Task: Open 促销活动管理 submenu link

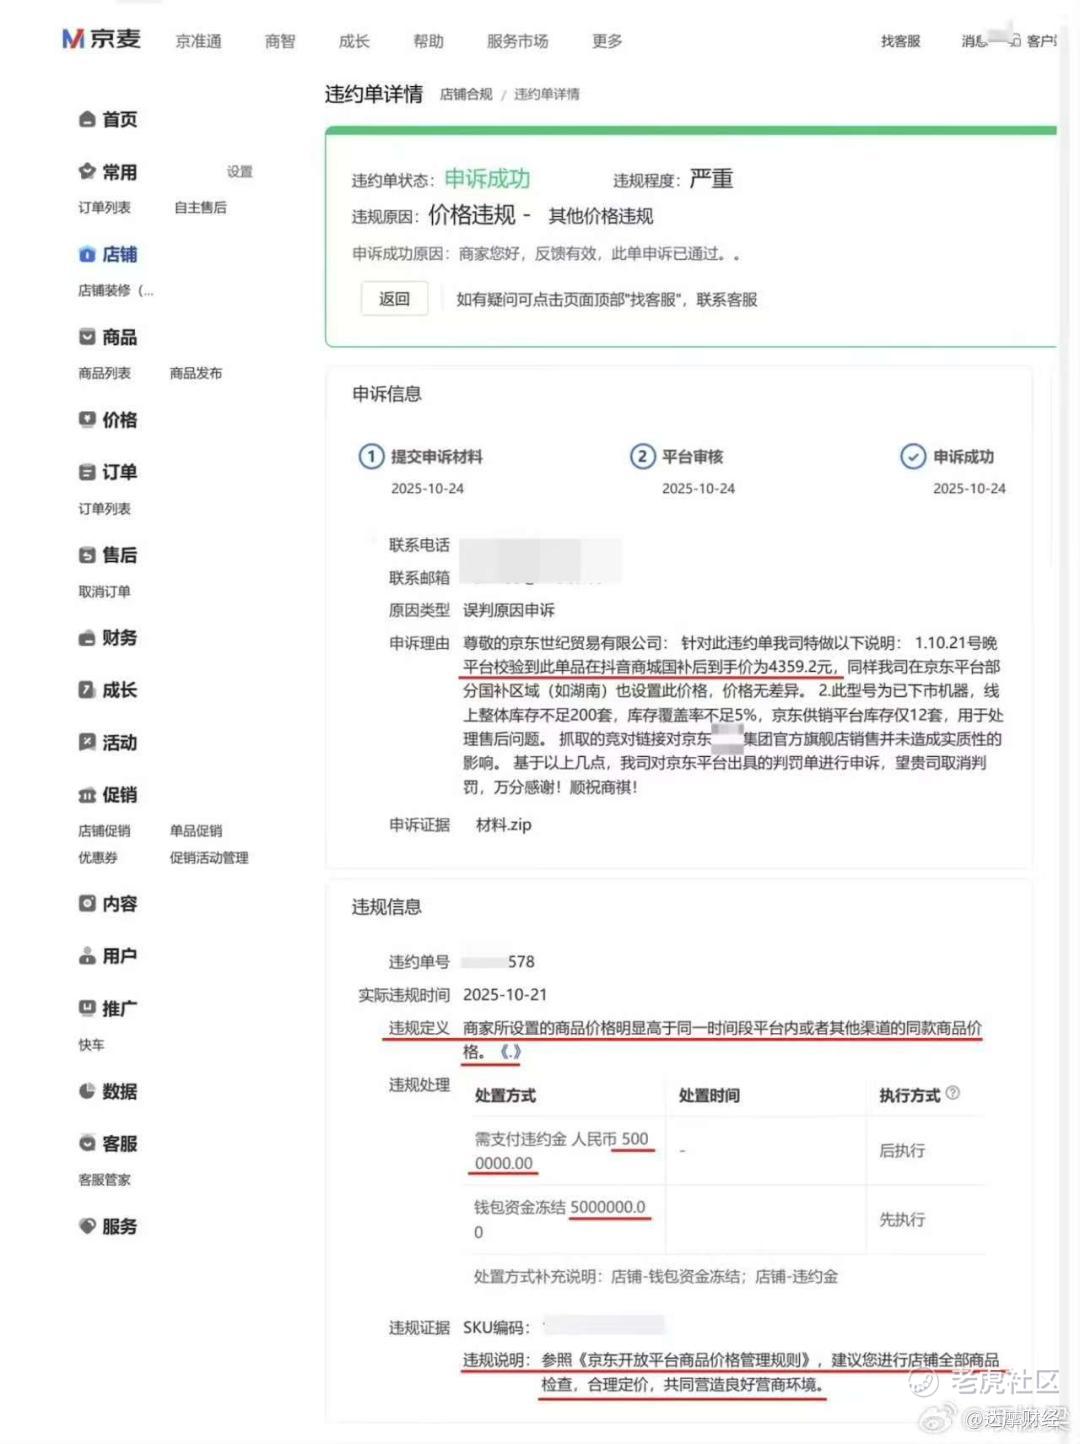Action: 209,858
